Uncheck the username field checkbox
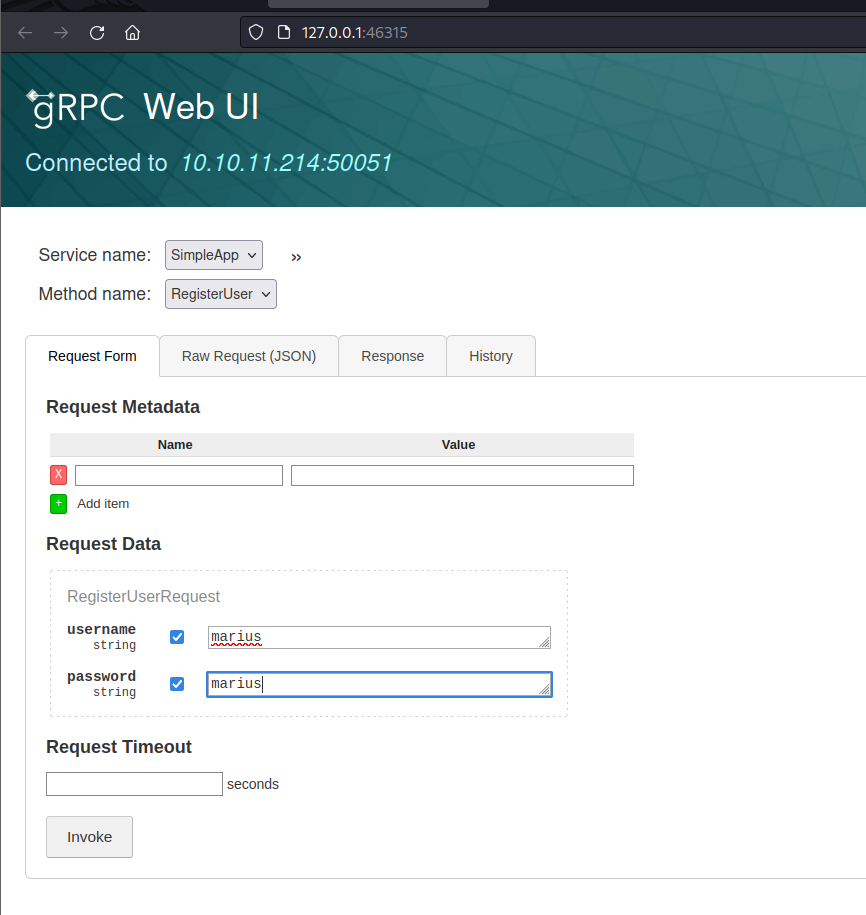 point(177,637)
